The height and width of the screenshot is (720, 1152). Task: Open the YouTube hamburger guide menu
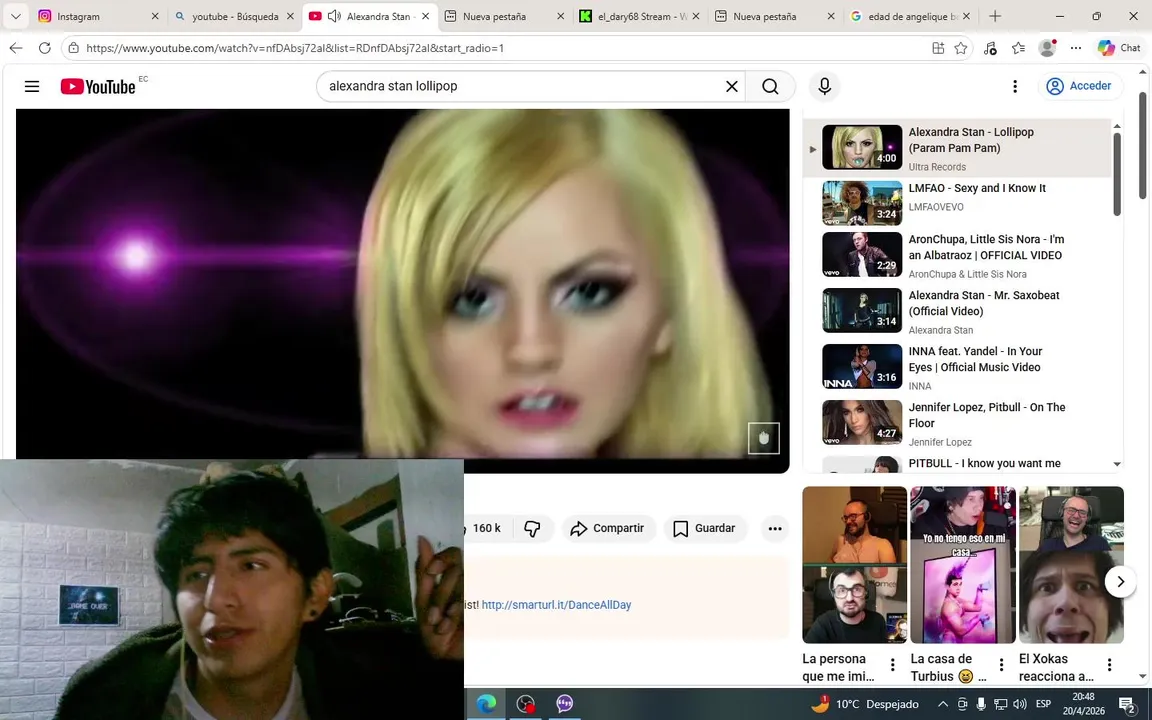coord(32,87)
